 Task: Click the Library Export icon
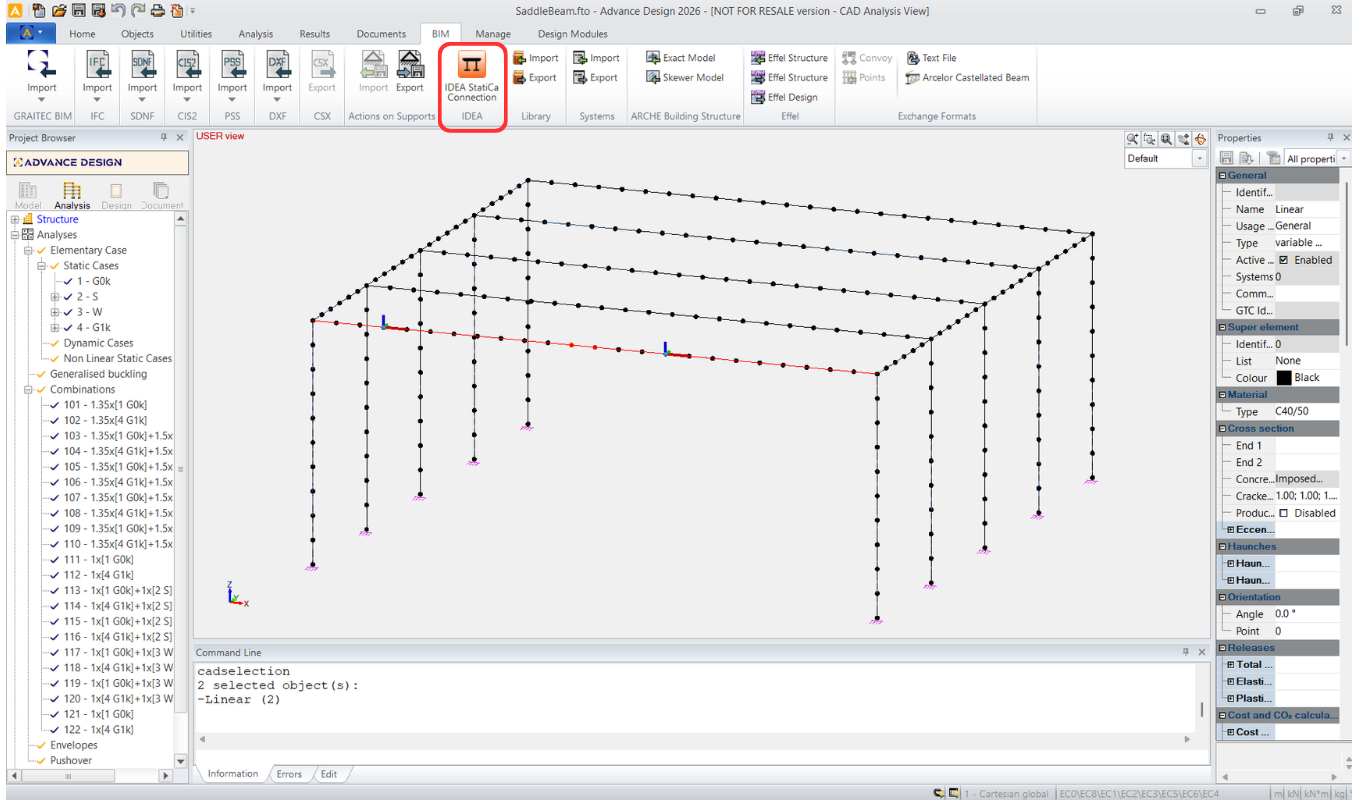pyautogui.click(x=520, y=77)
